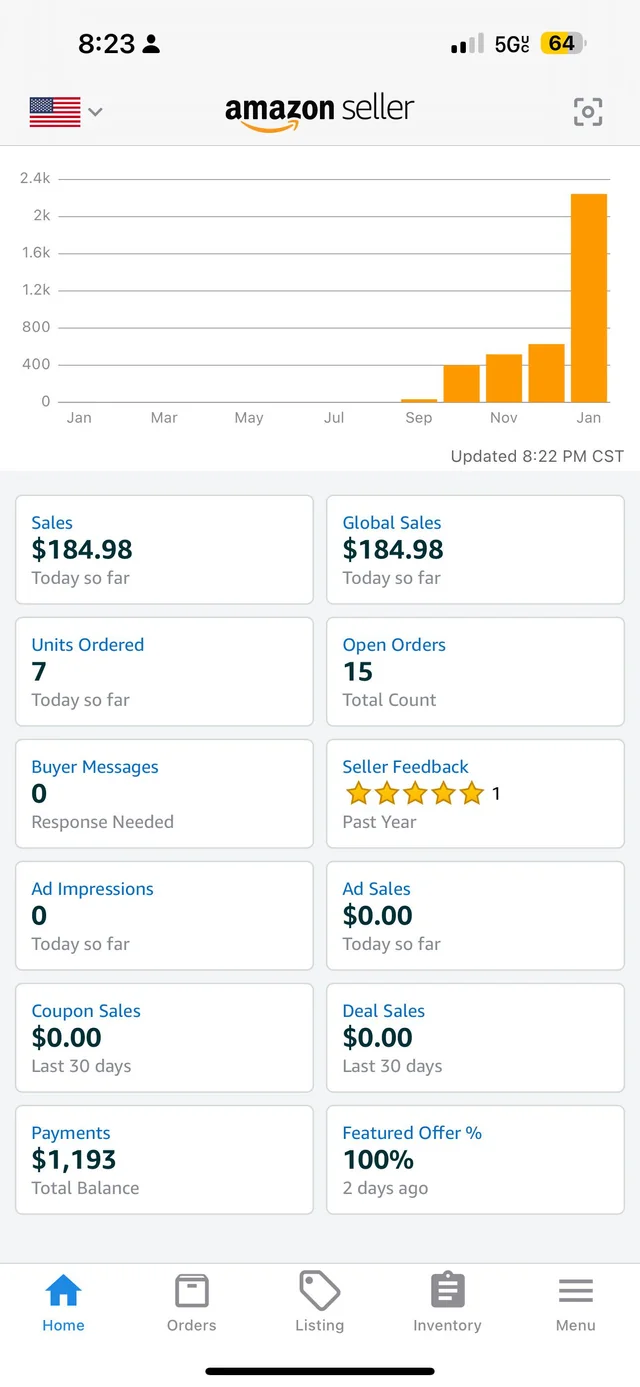Open the Global Sales card
Image resolution: width=640 pixels, height=1387 pixels.
pos(475,550)
